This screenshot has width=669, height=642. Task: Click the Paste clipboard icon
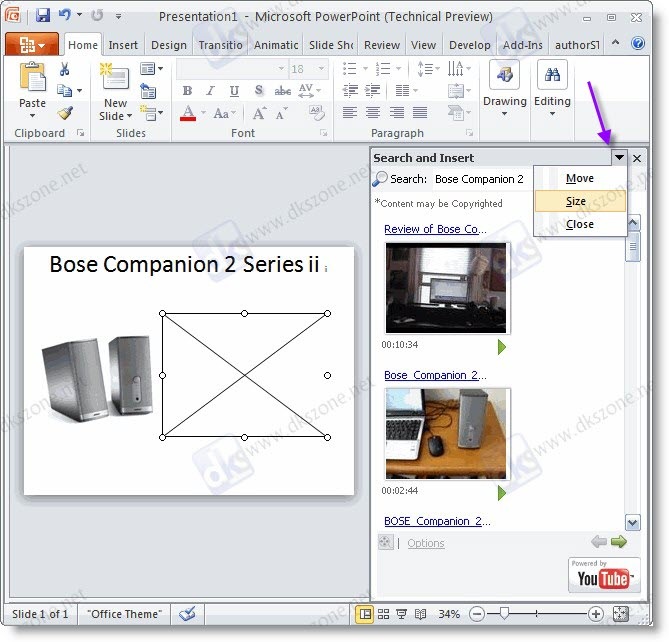point(32,77)
